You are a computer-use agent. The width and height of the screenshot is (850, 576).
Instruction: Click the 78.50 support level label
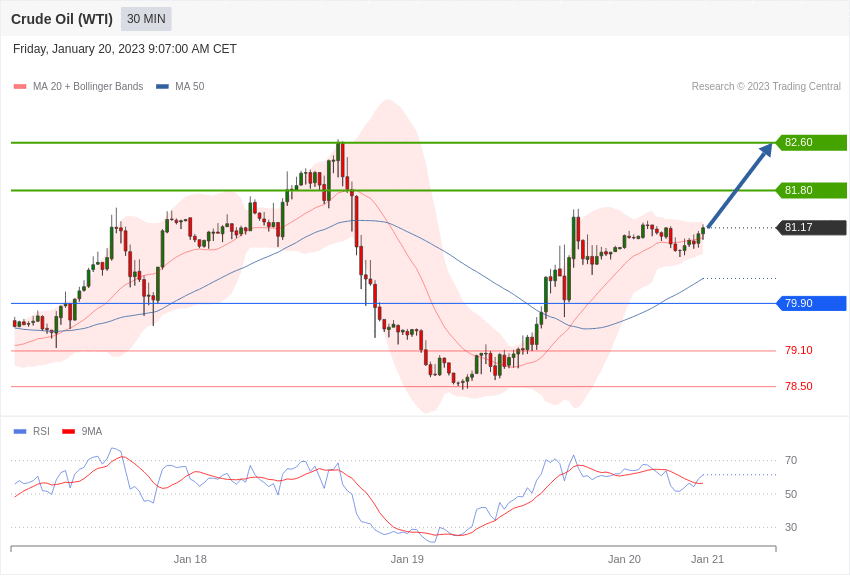pos(799,386)
